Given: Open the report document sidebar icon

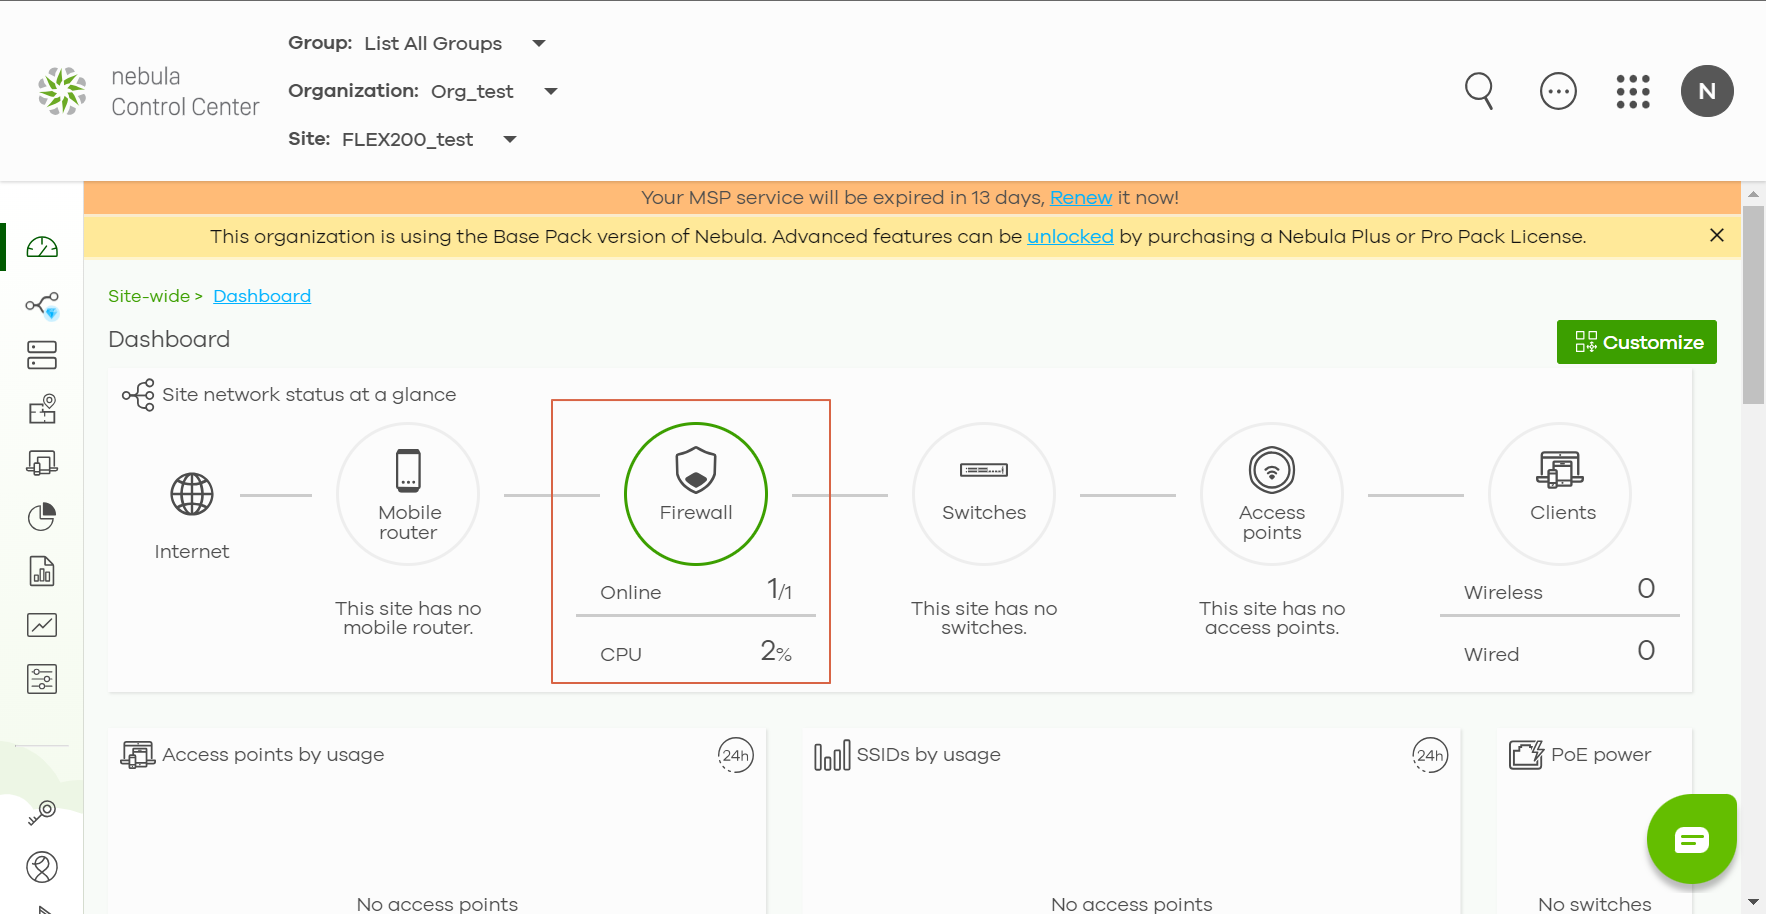Looking at the screenshot, I should click(x=42, y=571).
